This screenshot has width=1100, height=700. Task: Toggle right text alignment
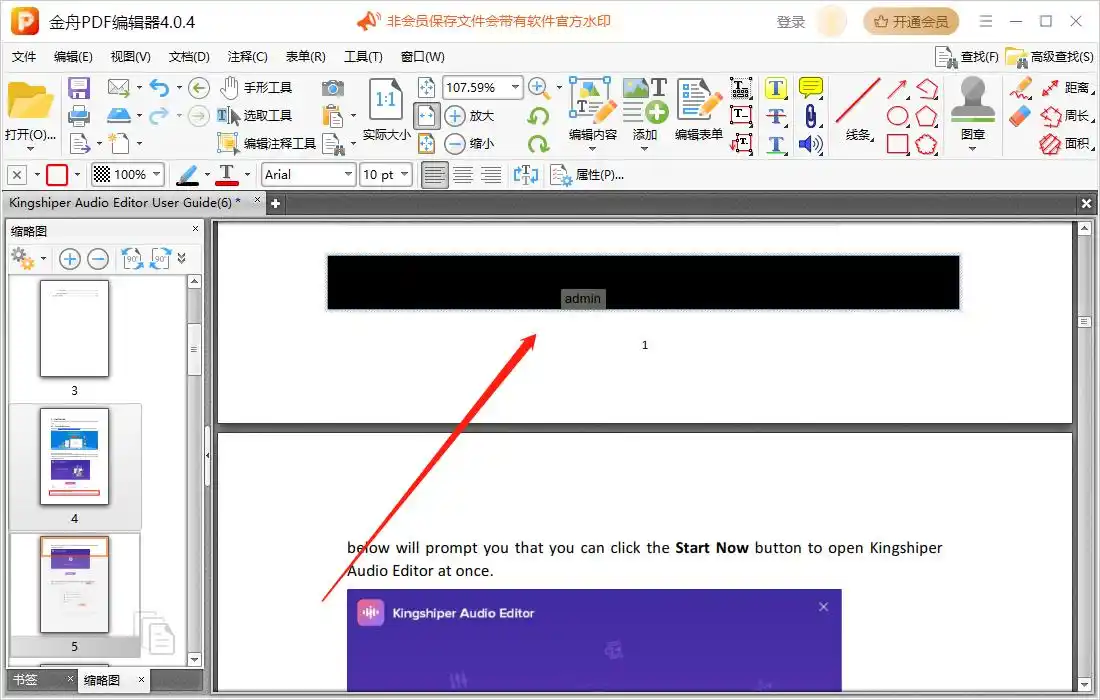(491, 175)
